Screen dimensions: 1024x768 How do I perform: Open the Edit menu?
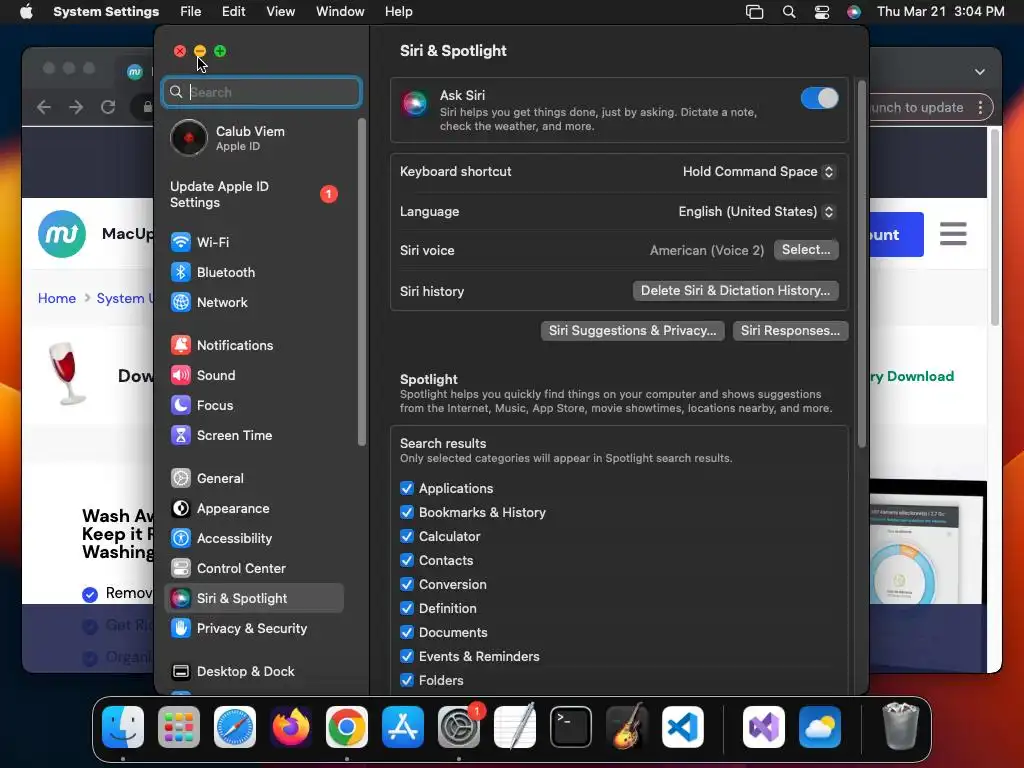coord(234,12)
